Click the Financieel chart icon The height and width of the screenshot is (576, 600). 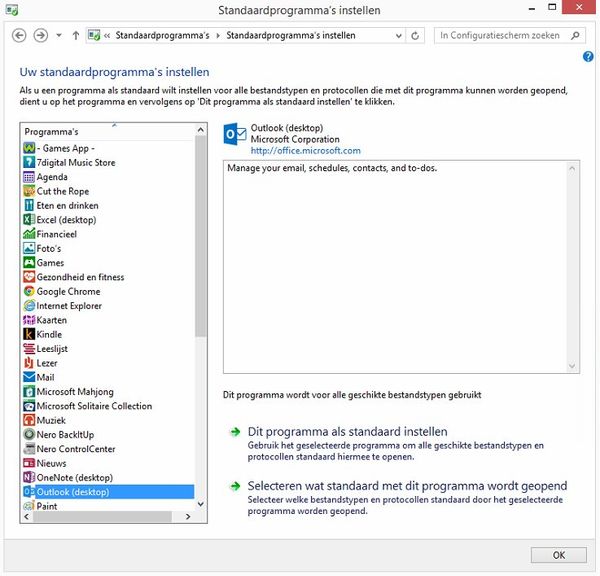pyautogui.click(x=29, y=234)
